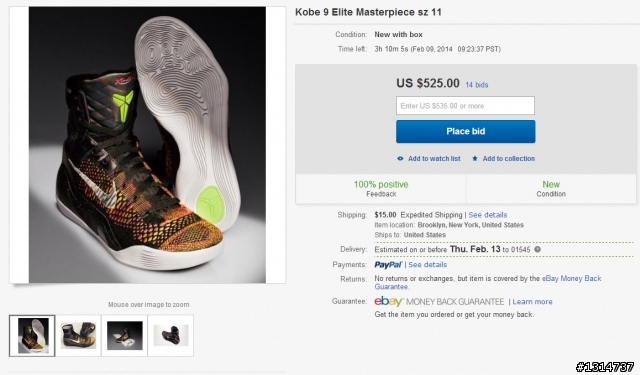Click the blue Place bid button

click(465, 131)
